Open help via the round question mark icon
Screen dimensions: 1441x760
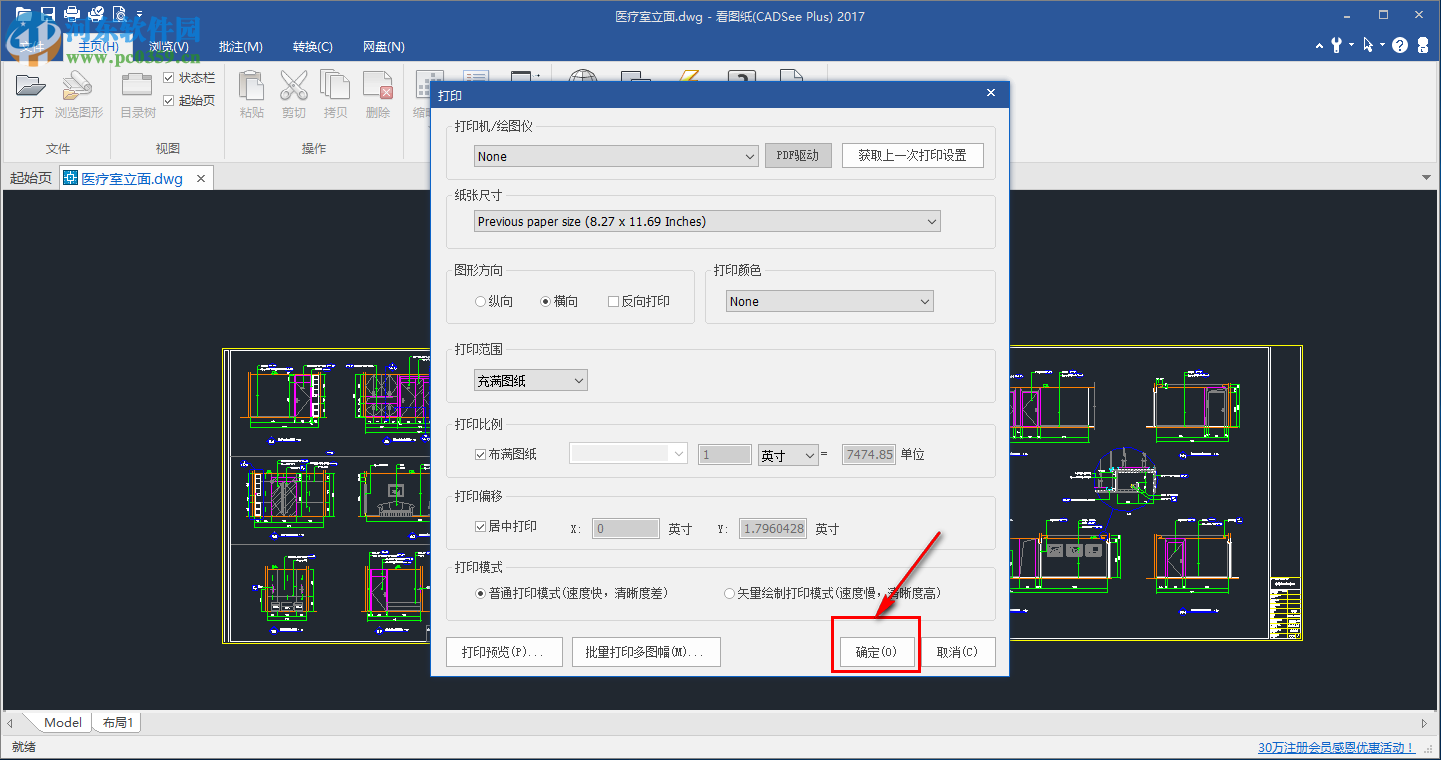coord(1400,45)
